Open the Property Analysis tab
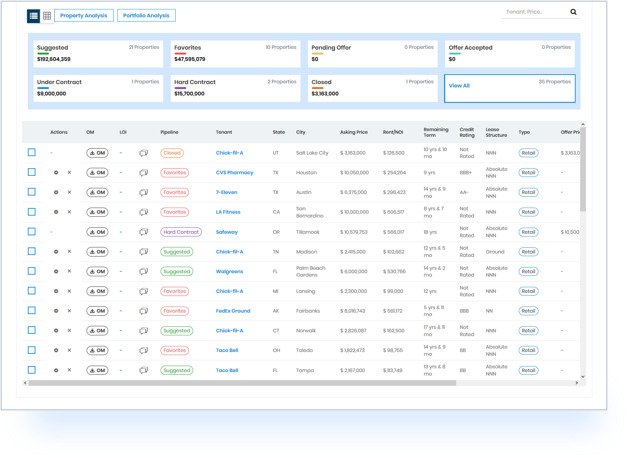This screenshot has height=458, width=628. [x=85, y=16]
